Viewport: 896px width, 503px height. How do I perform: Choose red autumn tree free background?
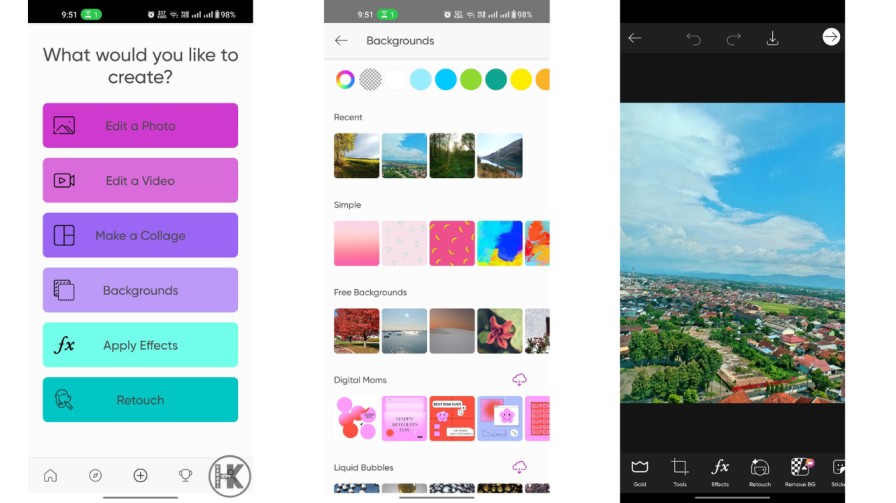tap(357, 331)
